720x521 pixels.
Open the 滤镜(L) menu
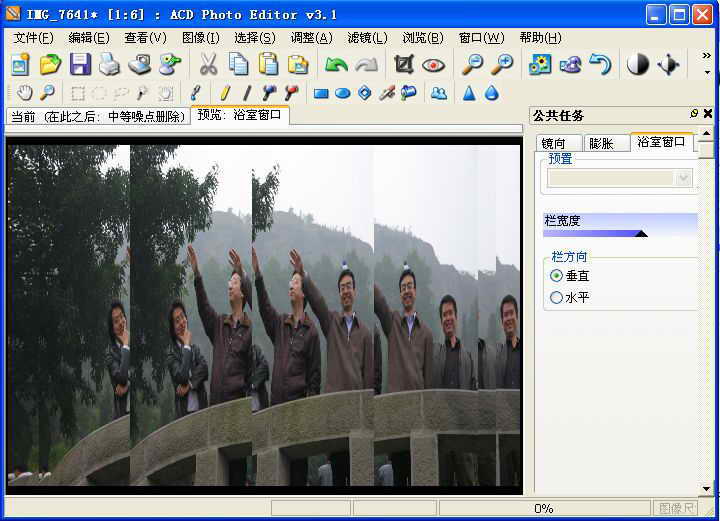(x=367, y=38)
